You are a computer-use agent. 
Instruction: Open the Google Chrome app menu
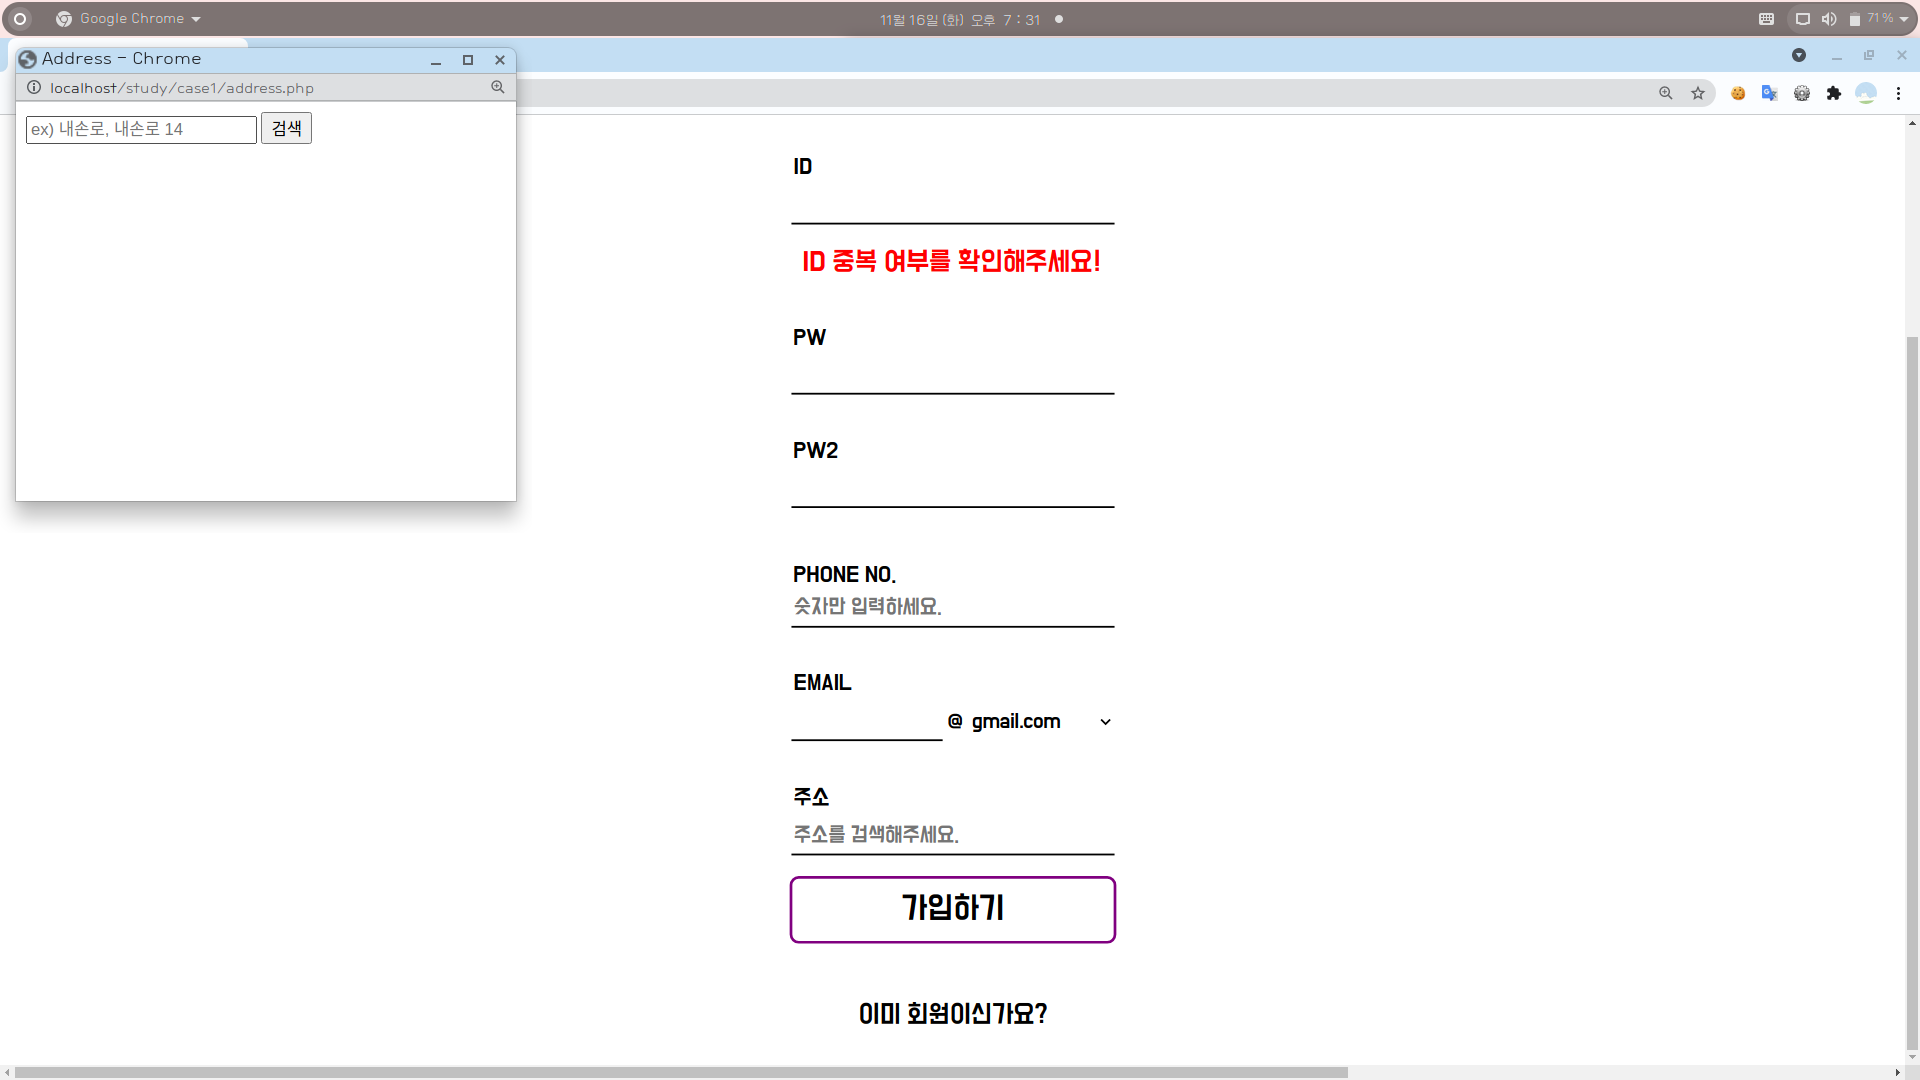[130, 19]
